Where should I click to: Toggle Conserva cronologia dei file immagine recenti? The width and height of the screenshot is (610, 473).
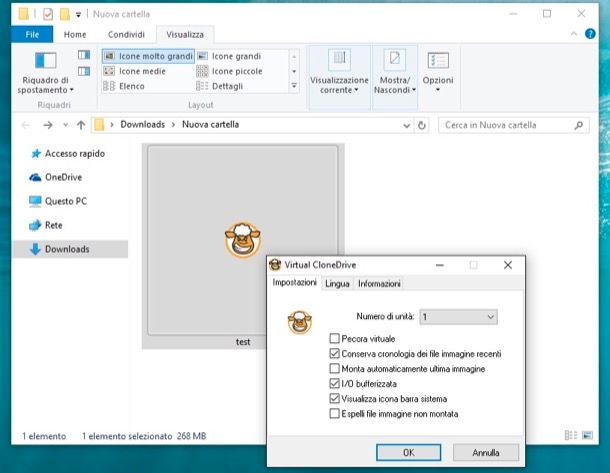334,354
